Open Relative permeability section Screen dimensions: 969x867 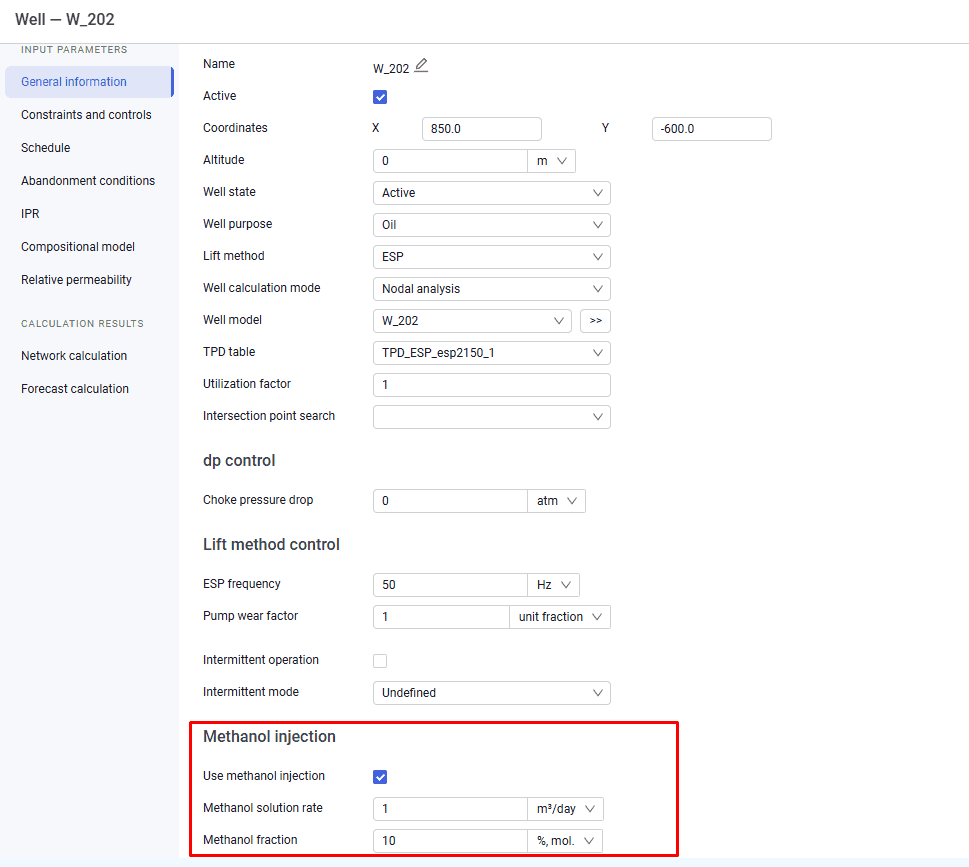tap(76, 280)
